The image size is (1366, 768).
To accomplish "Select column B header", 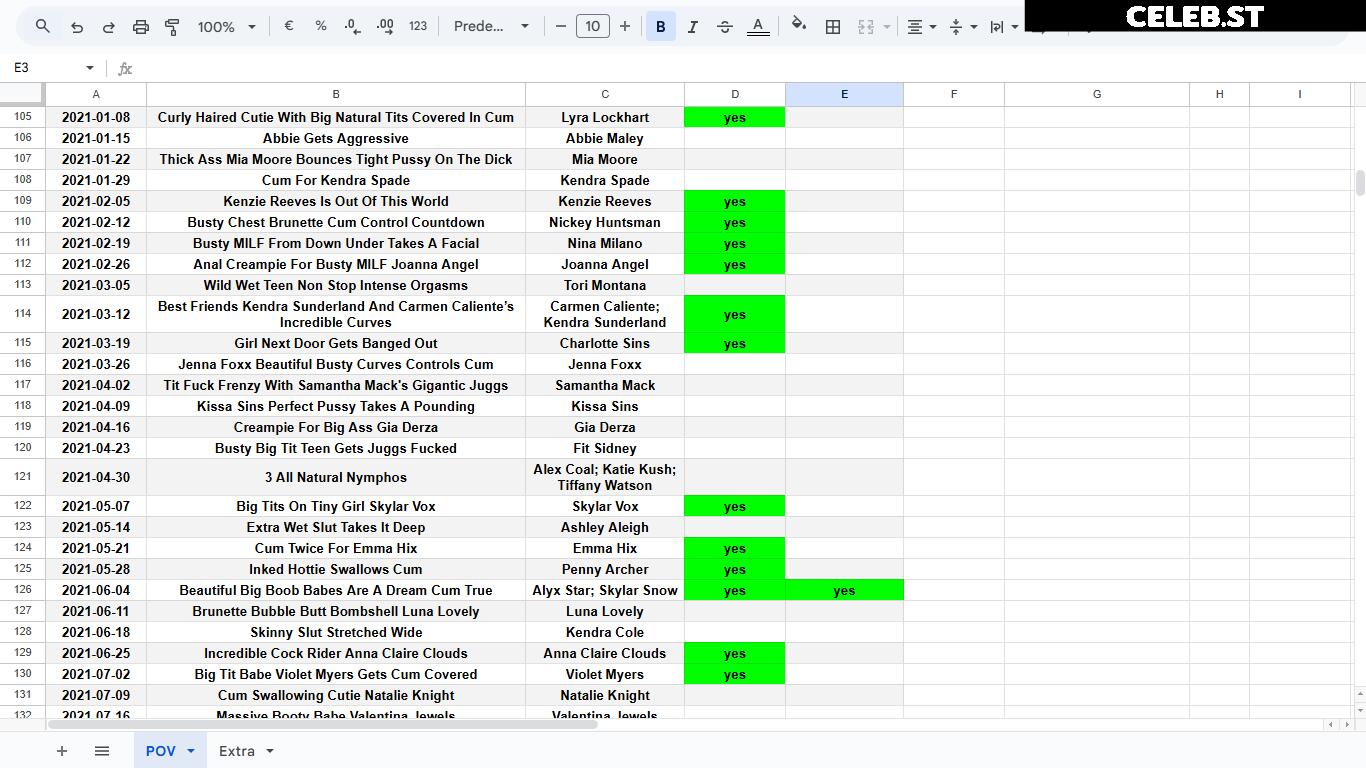I will coord(336,94).
